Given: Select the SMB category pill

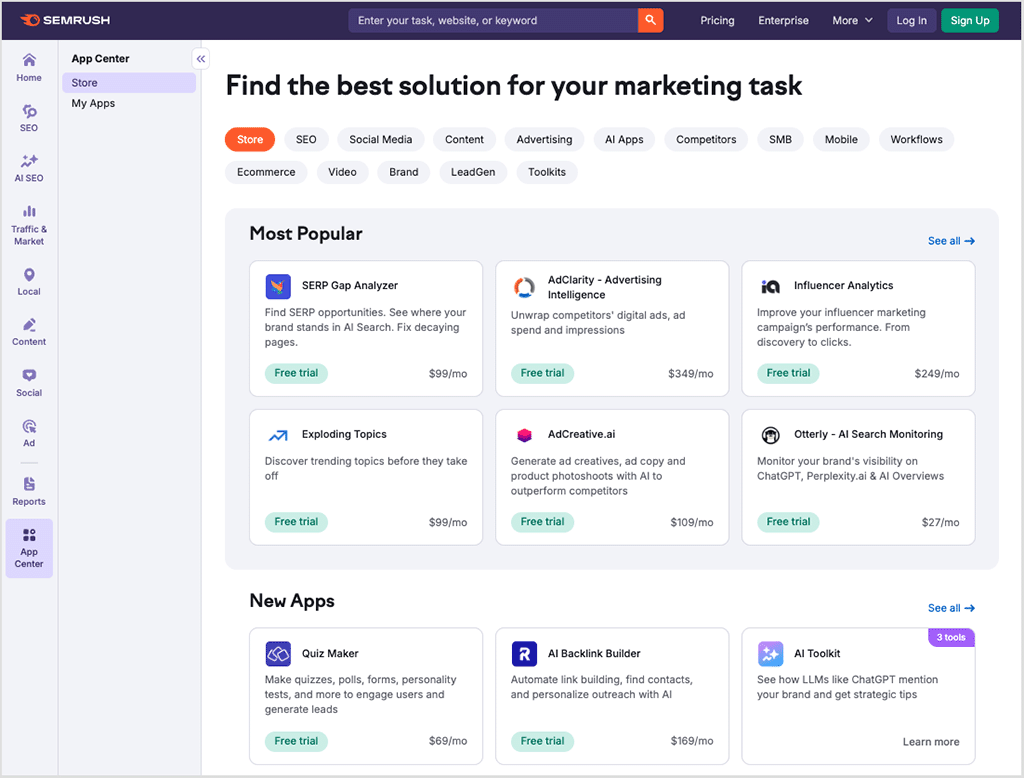Looking at the screenshot, I should point(780,140).
